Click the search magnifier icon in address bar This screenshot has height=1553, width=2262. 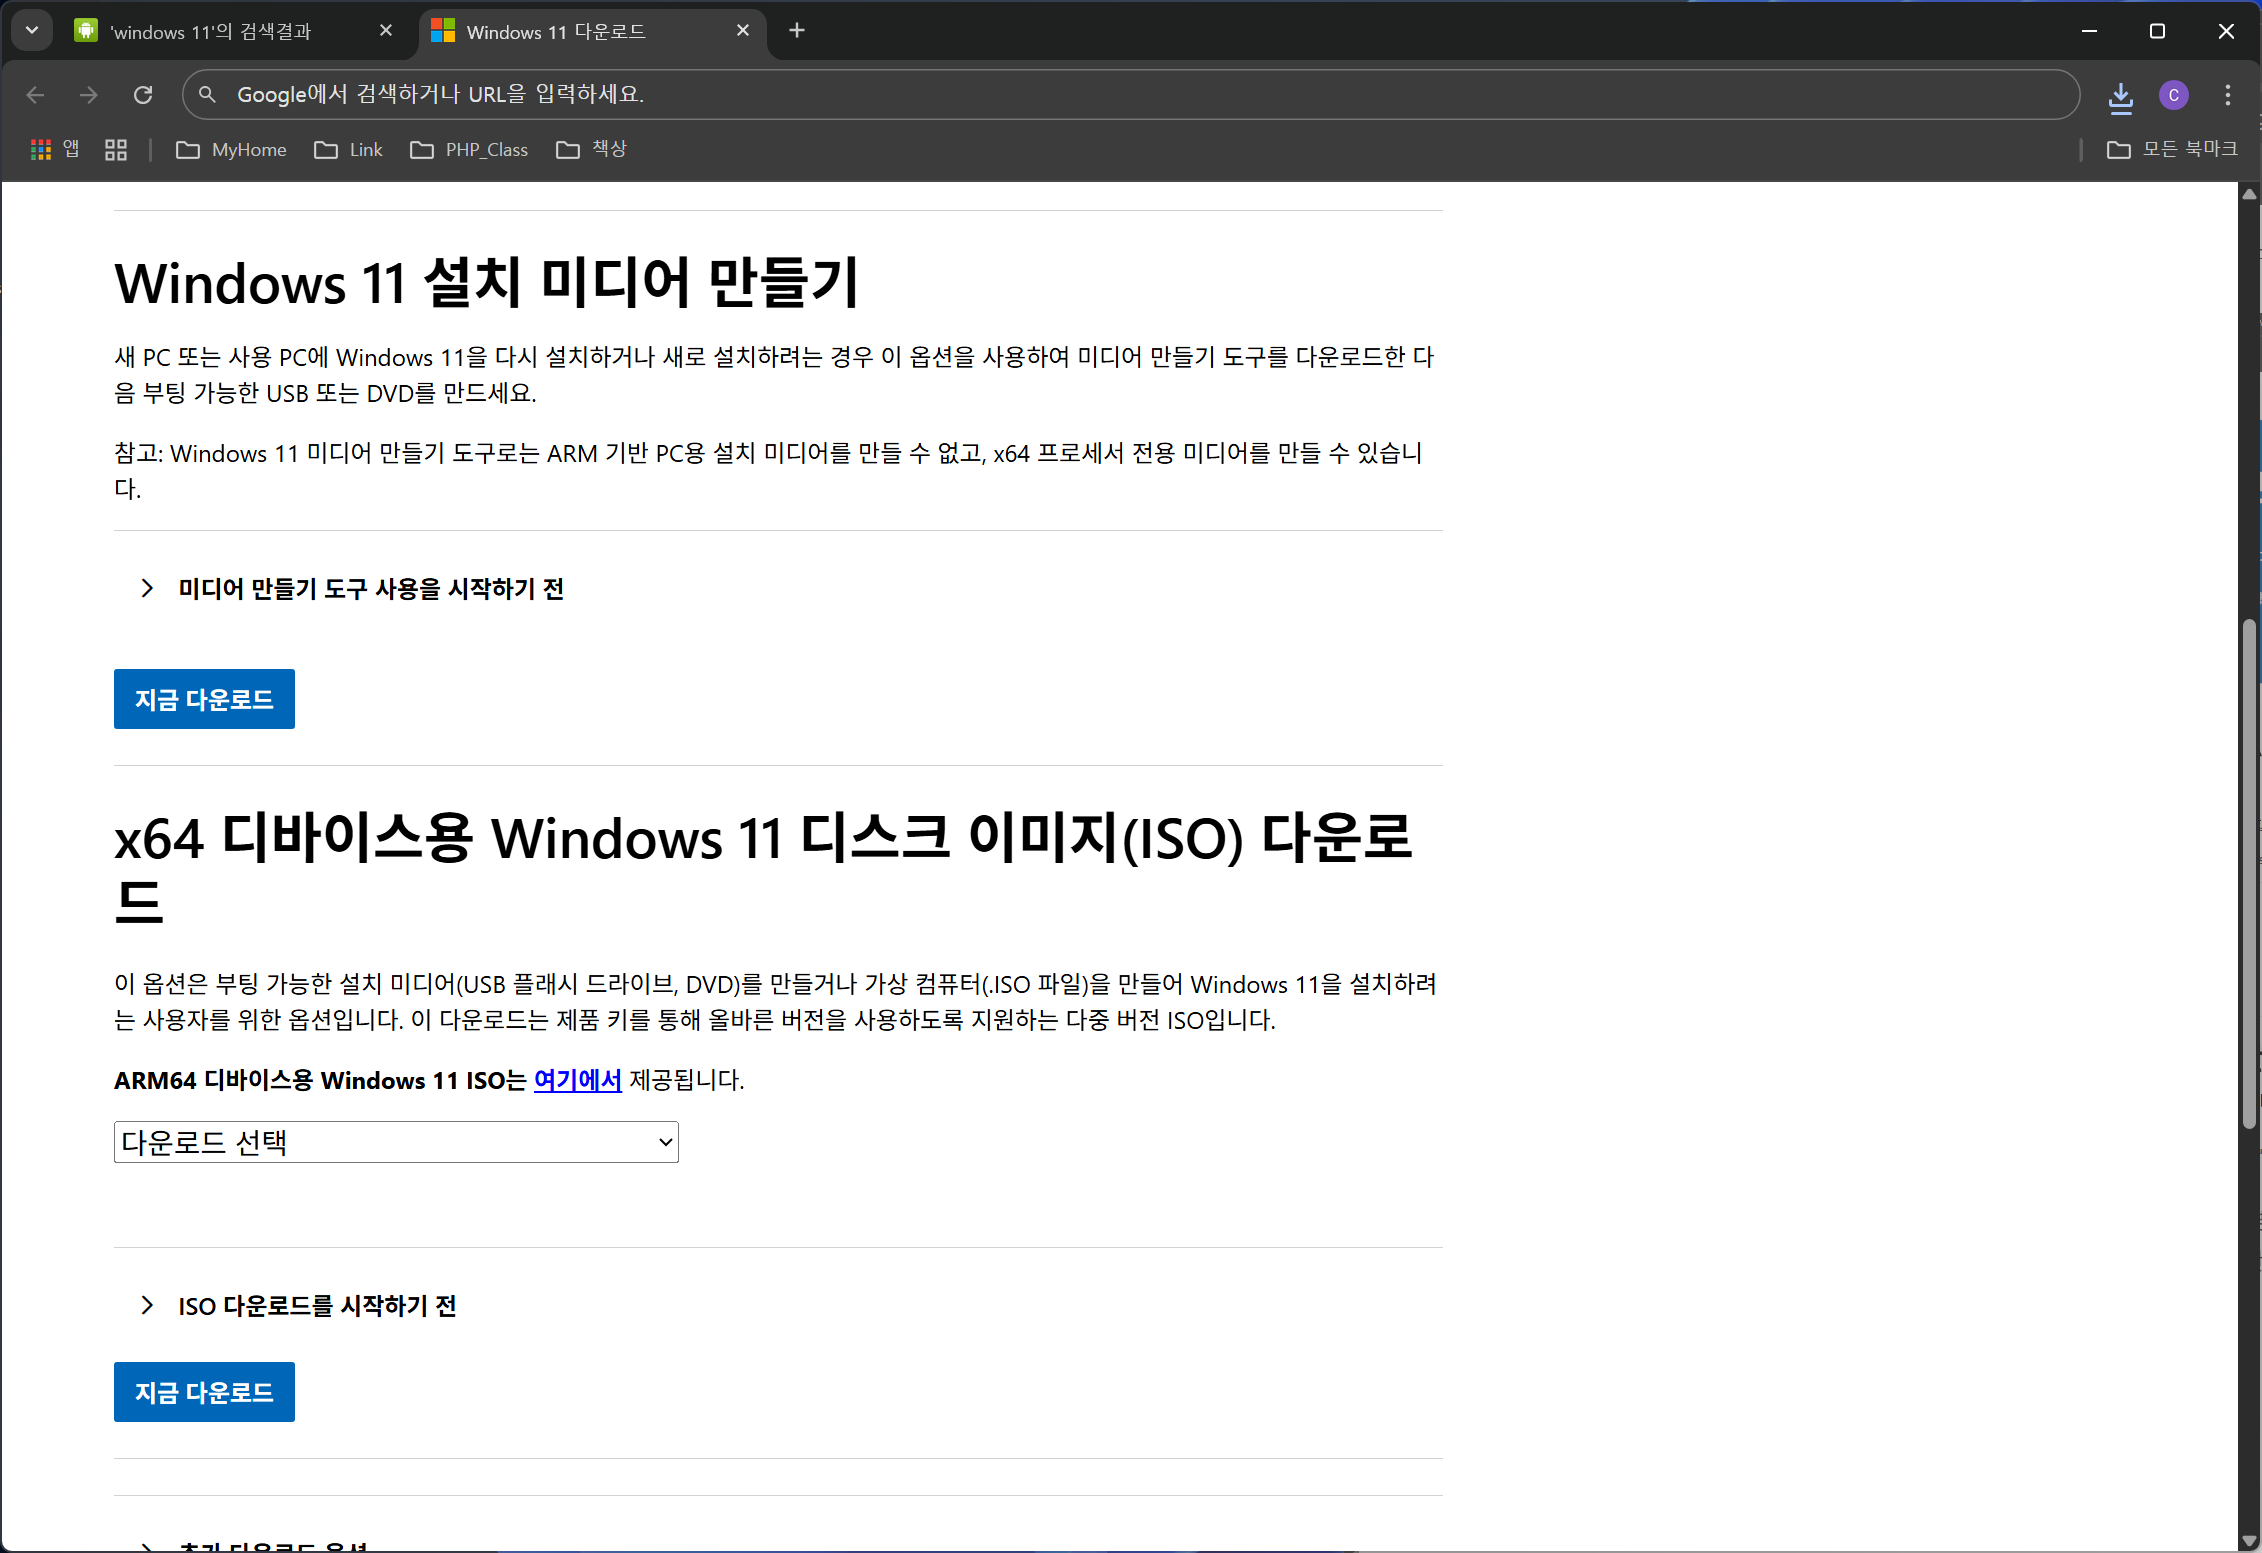[207, 95]
